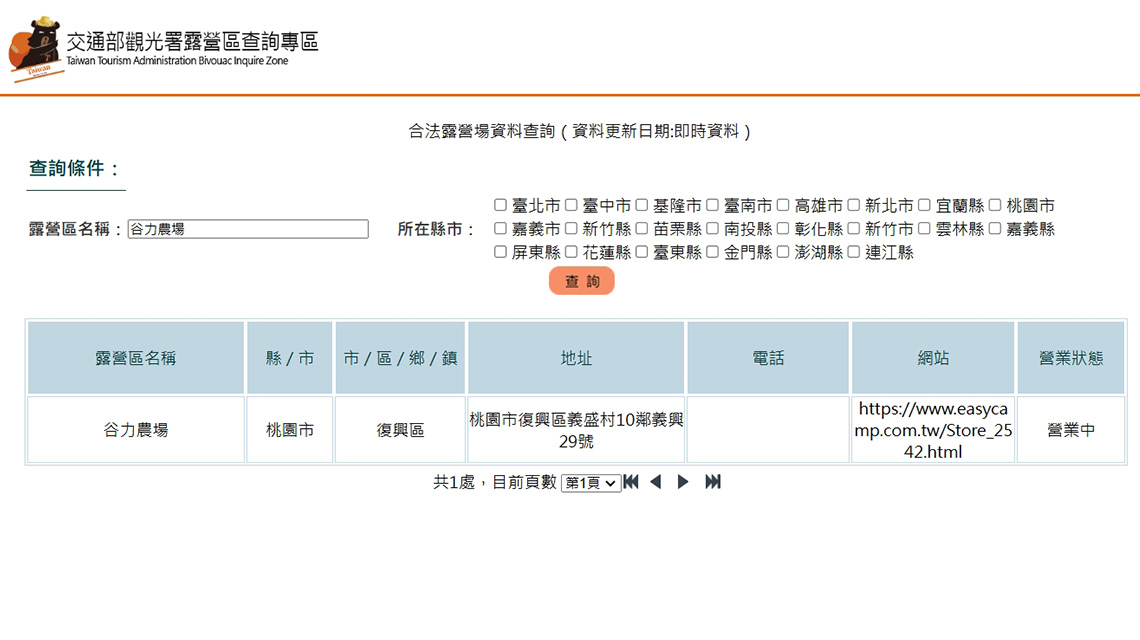Image resolution: width=1140 pixels, height=640 pixels.
Task: Select the 宜蘭縣 checkbox
Action: (925, 205)
